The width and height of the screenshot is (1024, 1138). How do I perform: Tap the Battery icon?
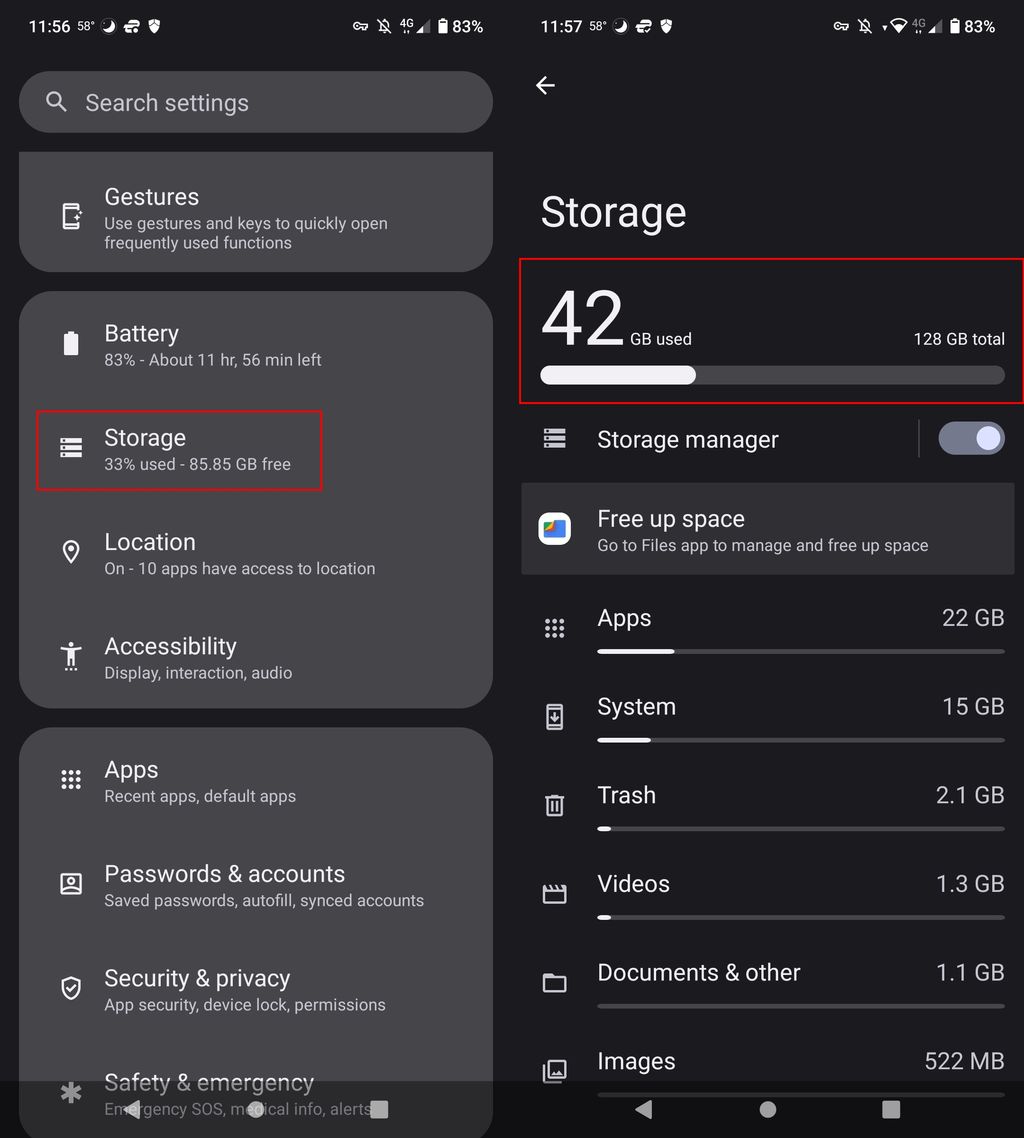[x=70, y=343]
